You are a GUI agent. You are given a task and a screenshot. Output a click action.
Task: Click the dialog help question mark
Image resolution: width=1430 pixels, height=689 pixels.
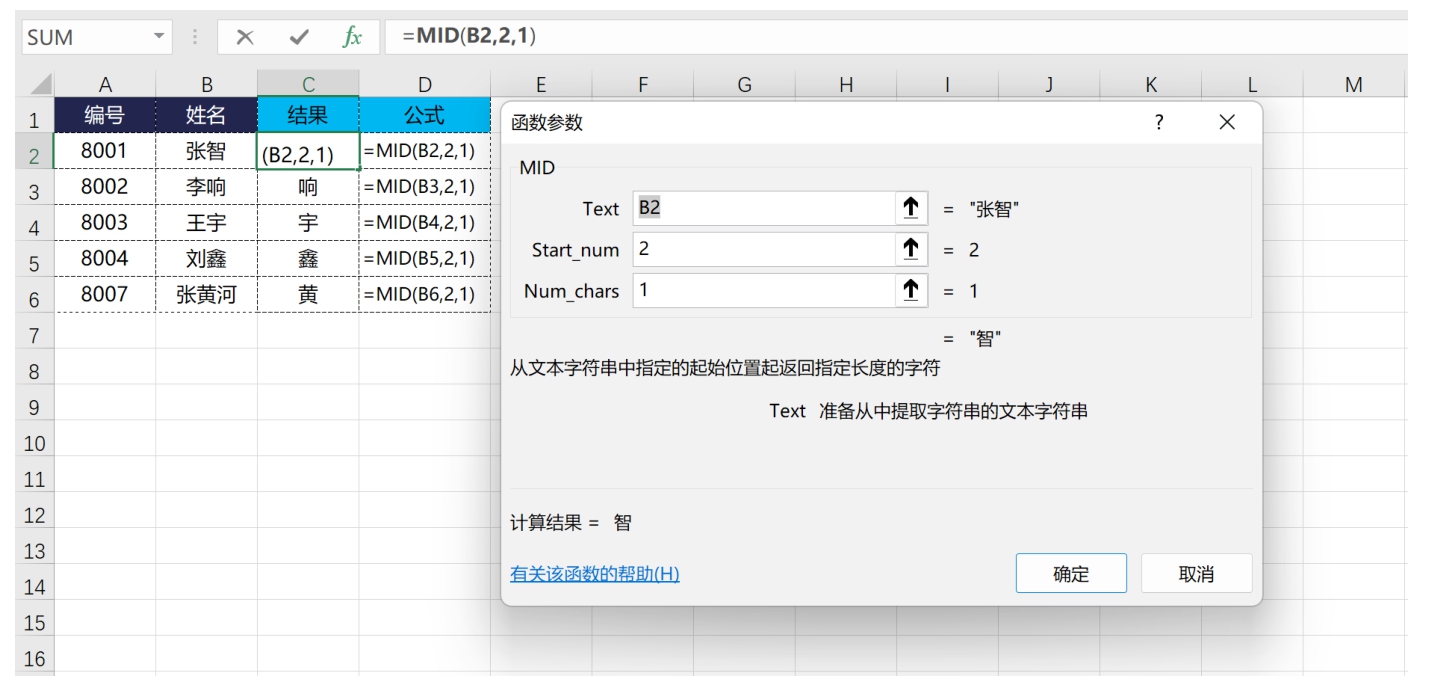[x=1159, y=122]
